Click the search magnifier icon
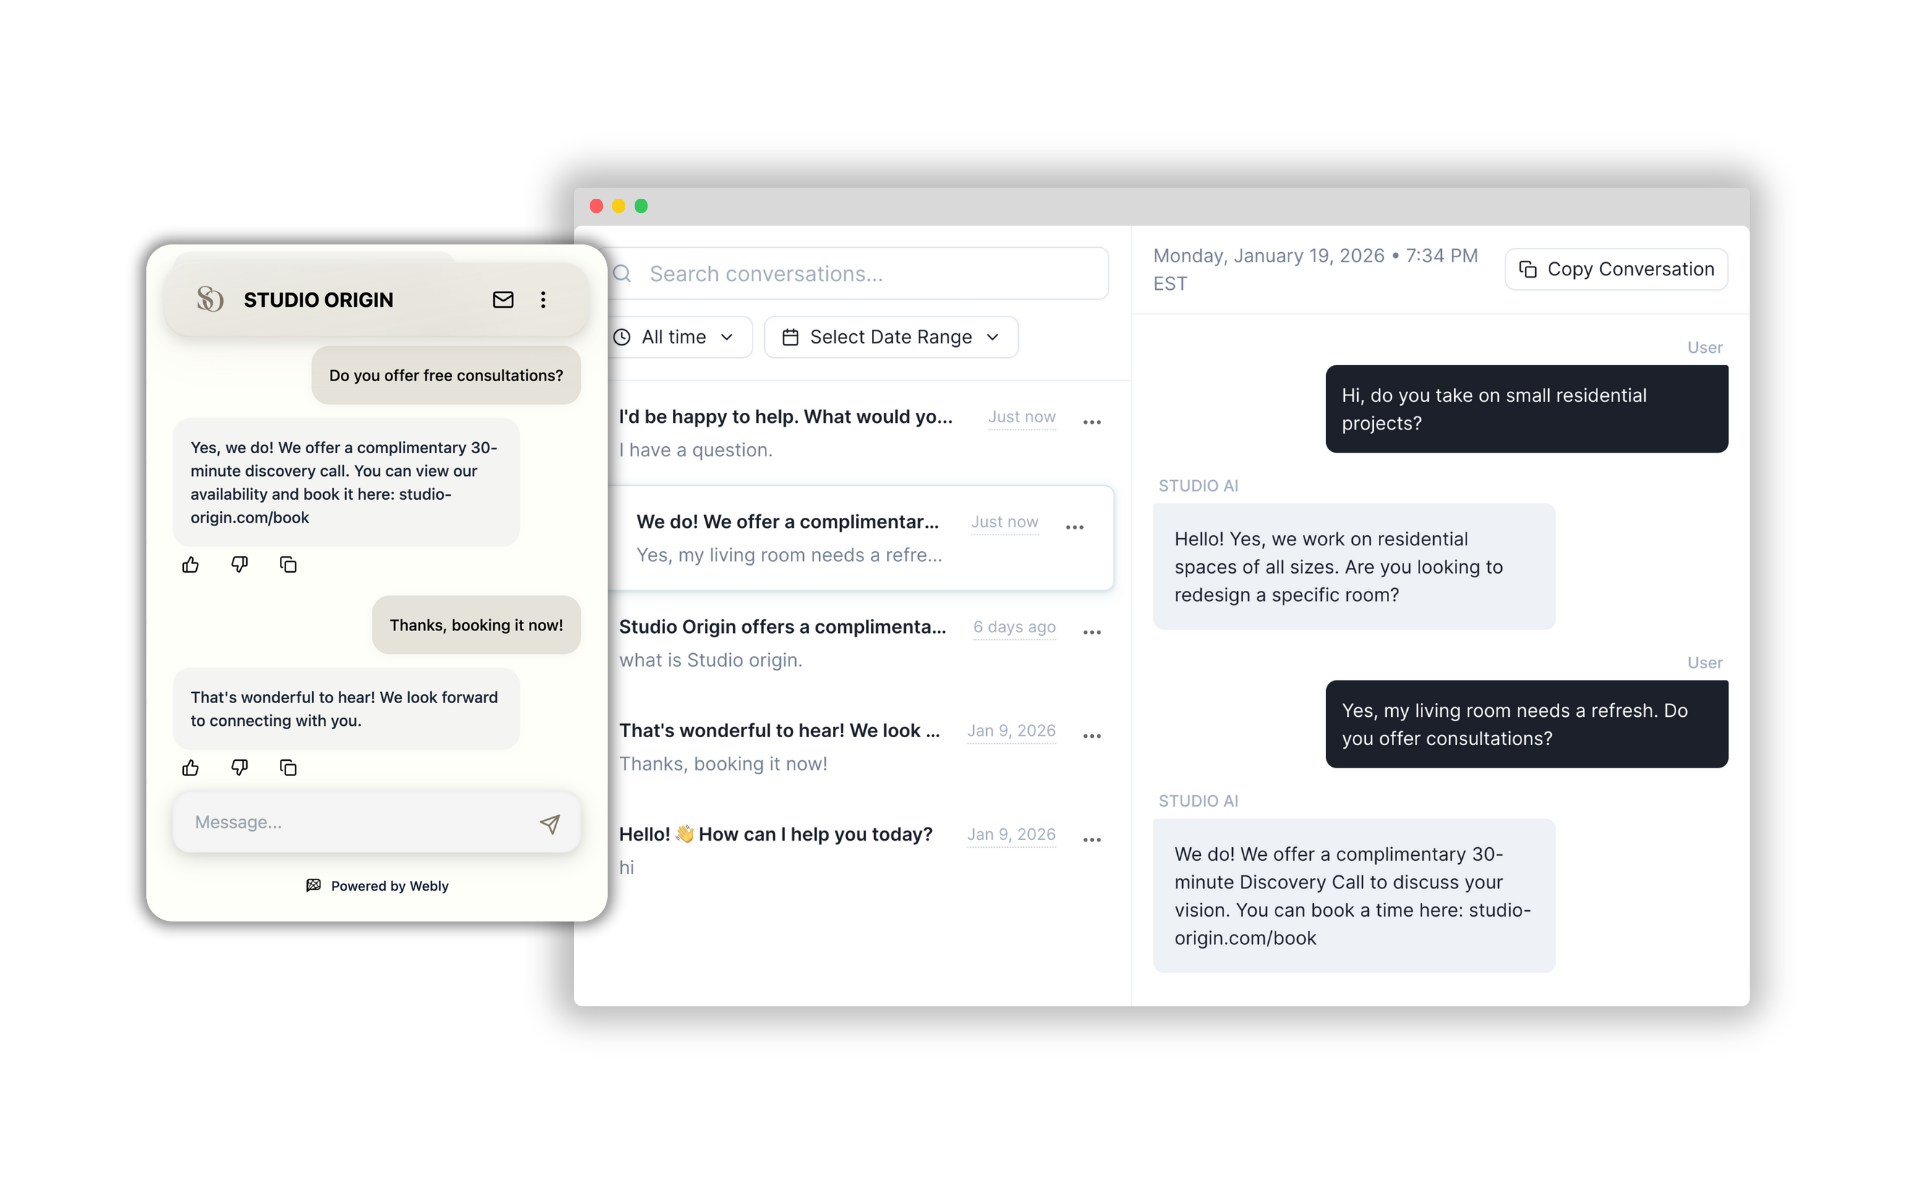1920x1200 pixels. point(623,273)
